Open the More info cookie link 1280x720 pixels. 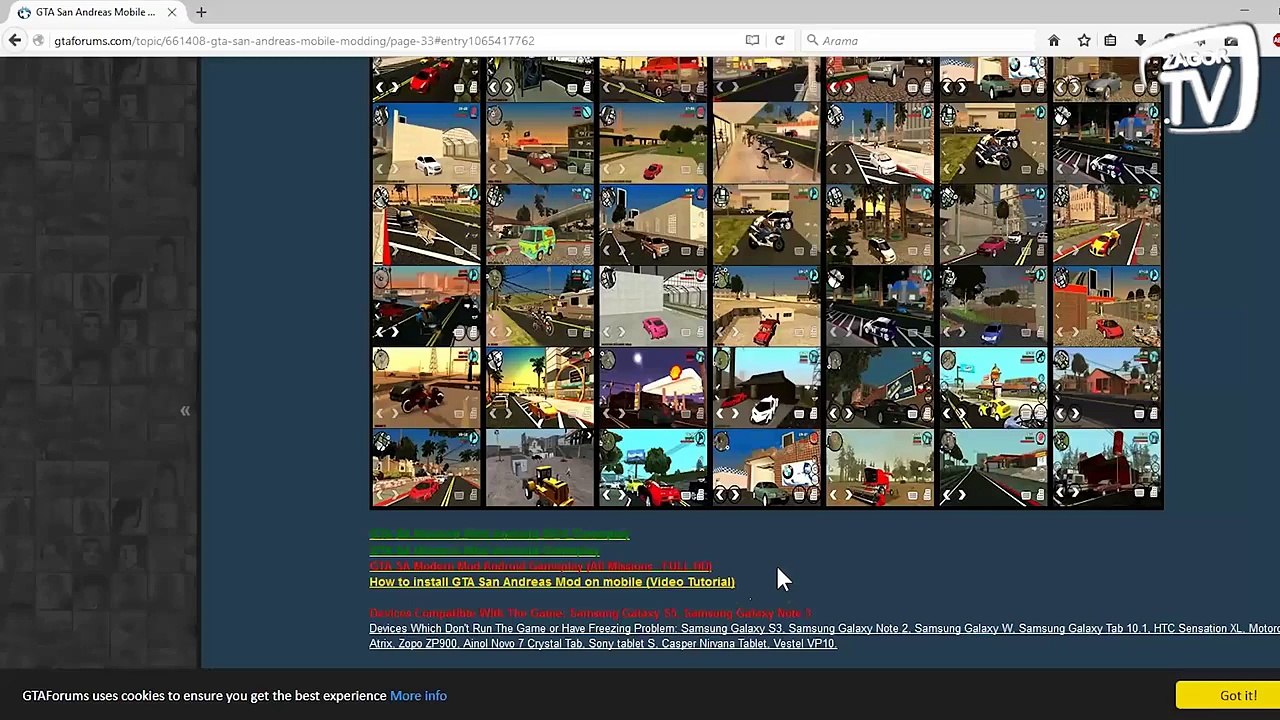click(x=418, y=696)
